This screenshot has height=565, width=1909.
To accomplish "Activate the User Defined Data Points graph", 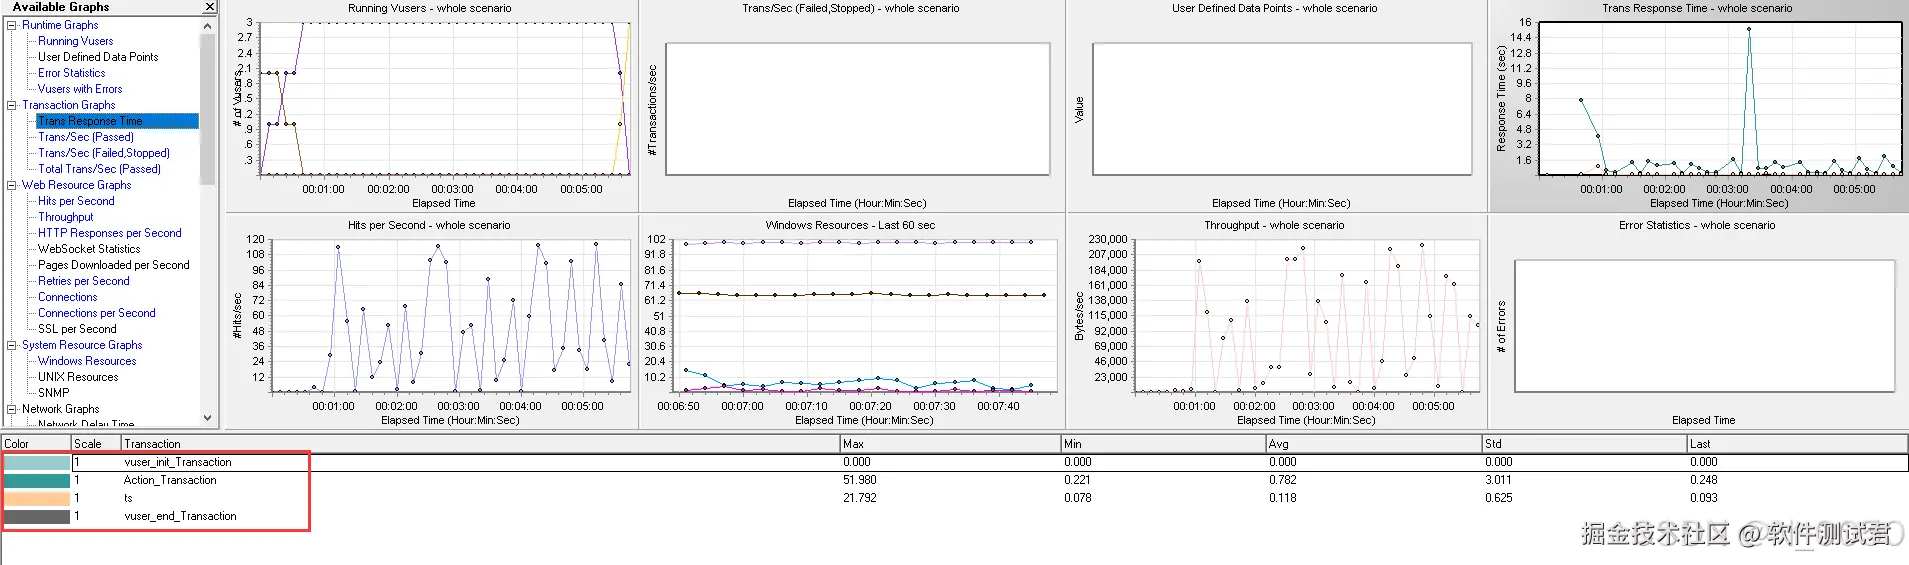I will pos(1277,106).
